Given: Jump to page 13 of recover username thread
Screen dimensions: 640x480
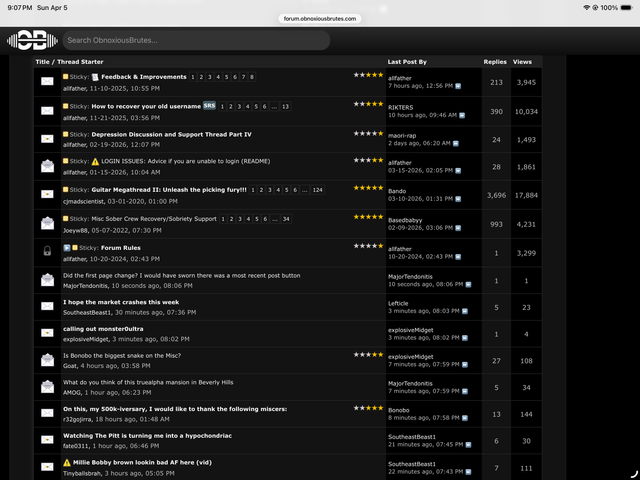Looking at the screenshot, I should [x=285, y=107].
